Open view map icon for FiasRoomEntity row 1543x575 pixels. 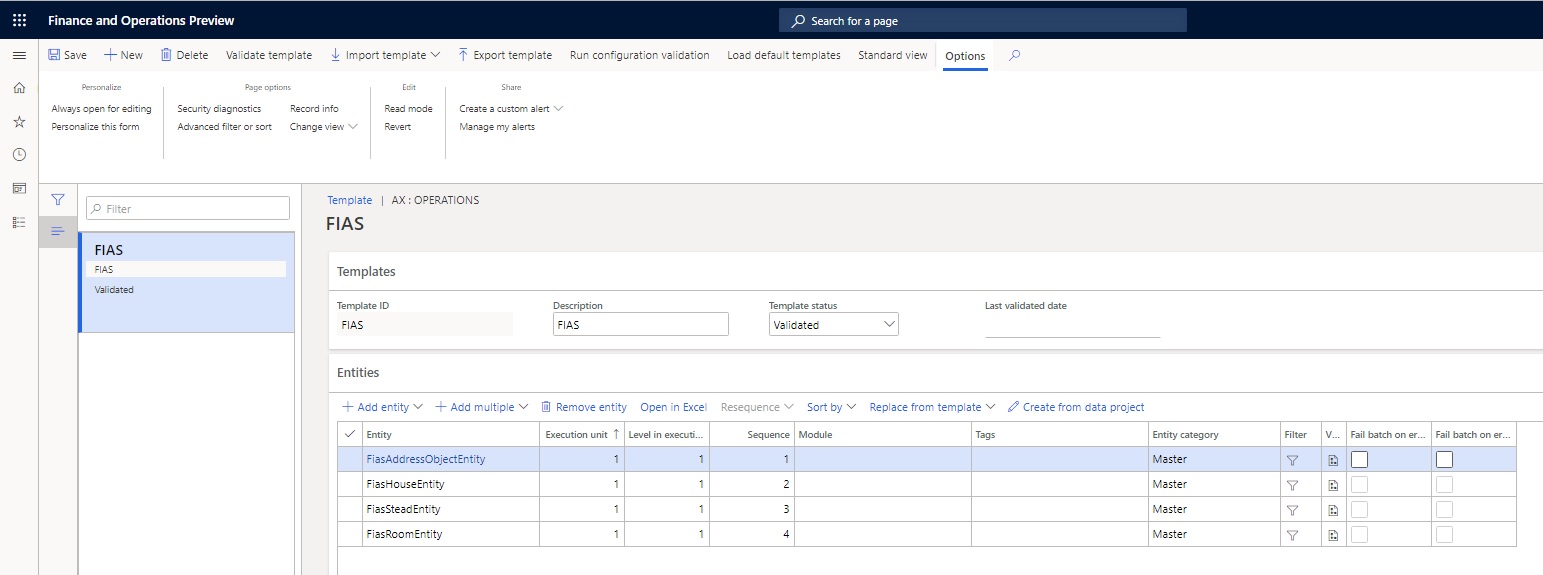[x=1333, y=535]
